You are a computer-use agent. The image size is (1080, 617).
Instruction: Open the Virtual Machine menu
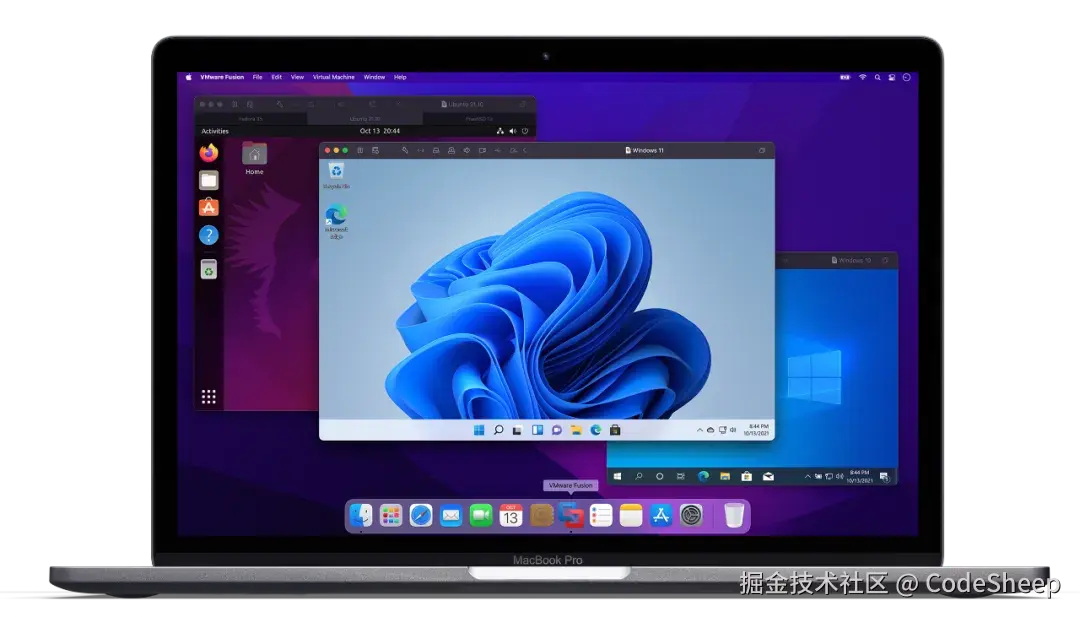click(x=333, y=77)
